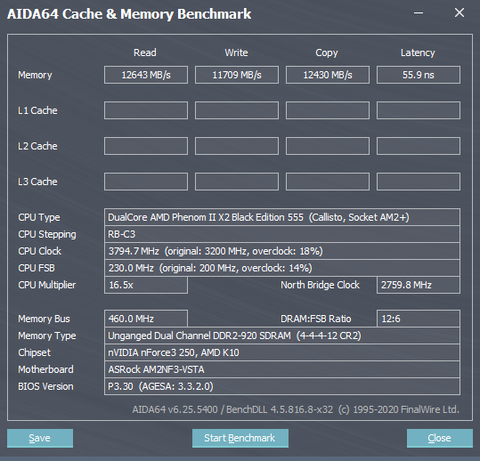Viewport: 480px width, 461px height.
Task: Minimize the AIDA64 benchmark window
Action: [418, 13]
